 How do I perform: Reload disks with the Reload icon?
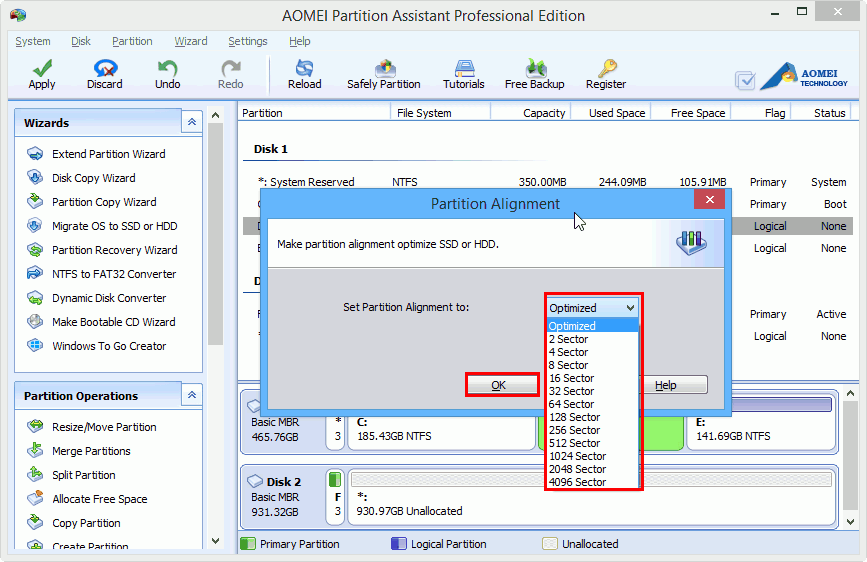[305, 74]
